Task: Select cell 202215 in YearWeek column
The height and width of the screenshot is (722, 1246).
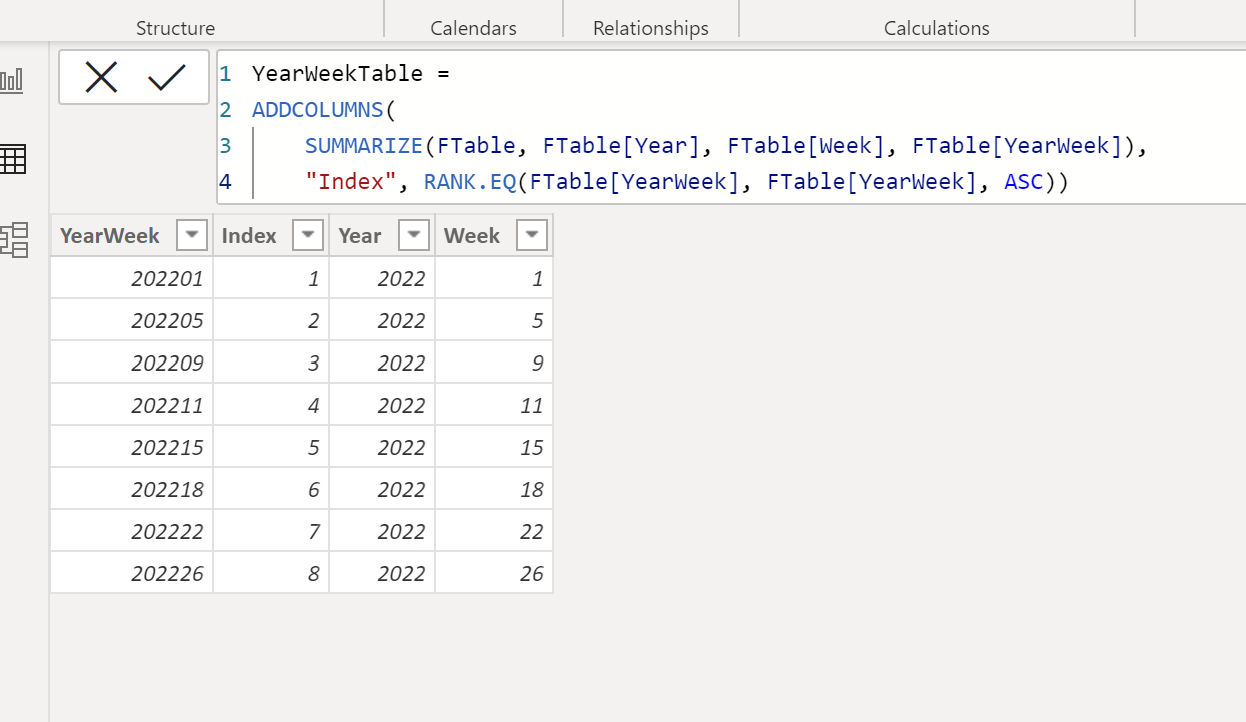Action: point(132,446)
